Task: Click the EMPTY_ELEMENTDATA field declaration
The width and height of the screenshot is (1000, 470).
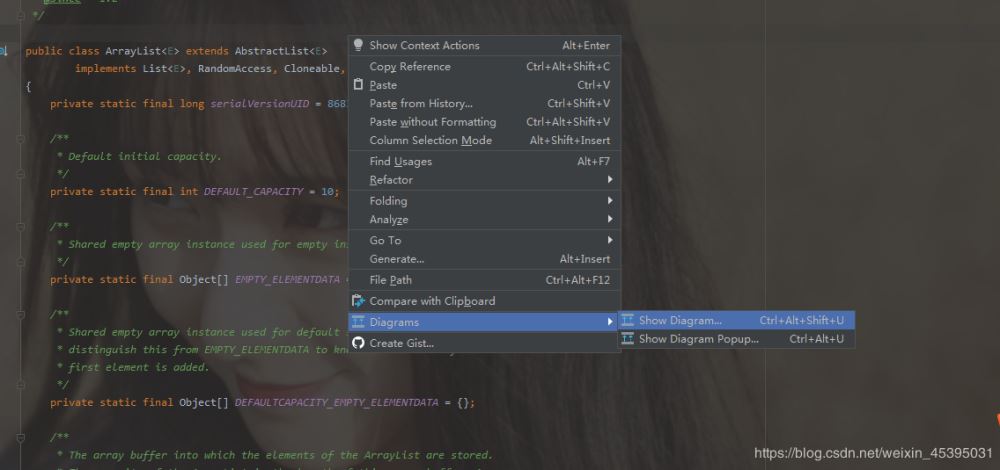Action: pyautogui.click(x=288, y=279)
